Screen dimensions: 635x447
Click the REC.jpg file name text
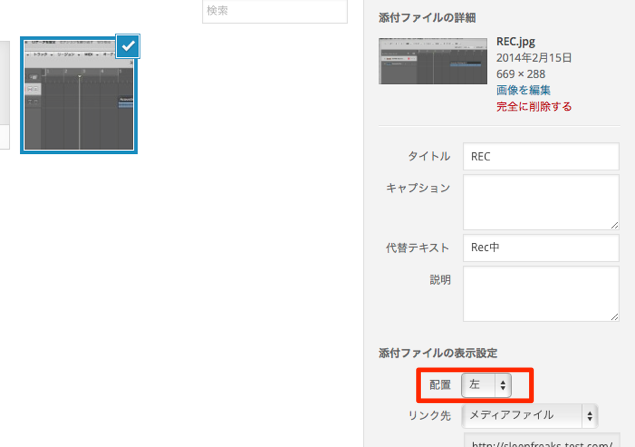click(516, 42)
